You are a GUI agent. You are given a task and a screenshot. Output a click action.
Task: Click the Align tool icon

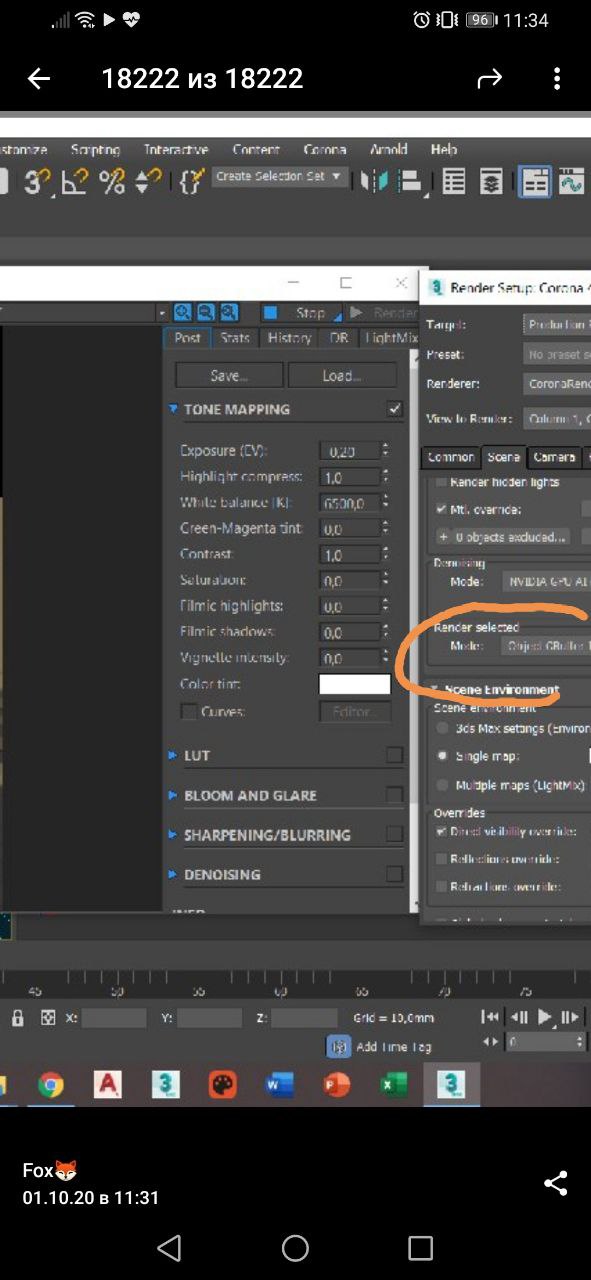click(x=409, y=181)
